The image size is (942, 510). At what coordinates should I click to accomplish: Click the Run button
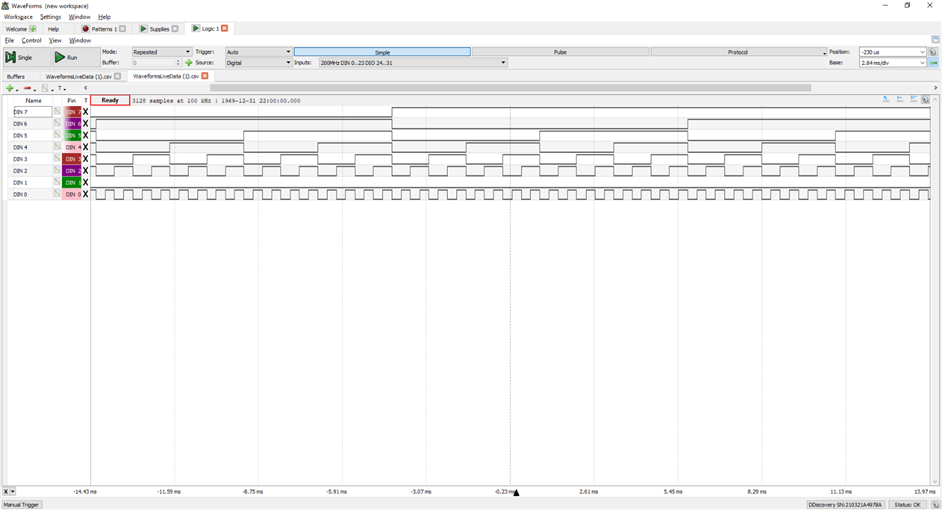75,57
